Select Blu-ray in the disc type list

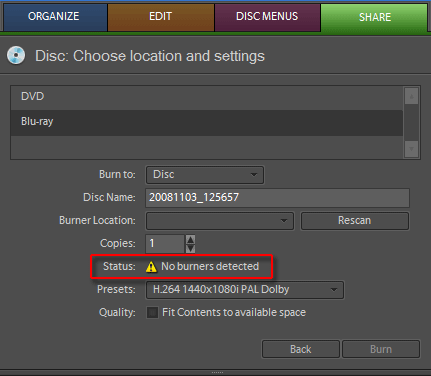(207, 122)
